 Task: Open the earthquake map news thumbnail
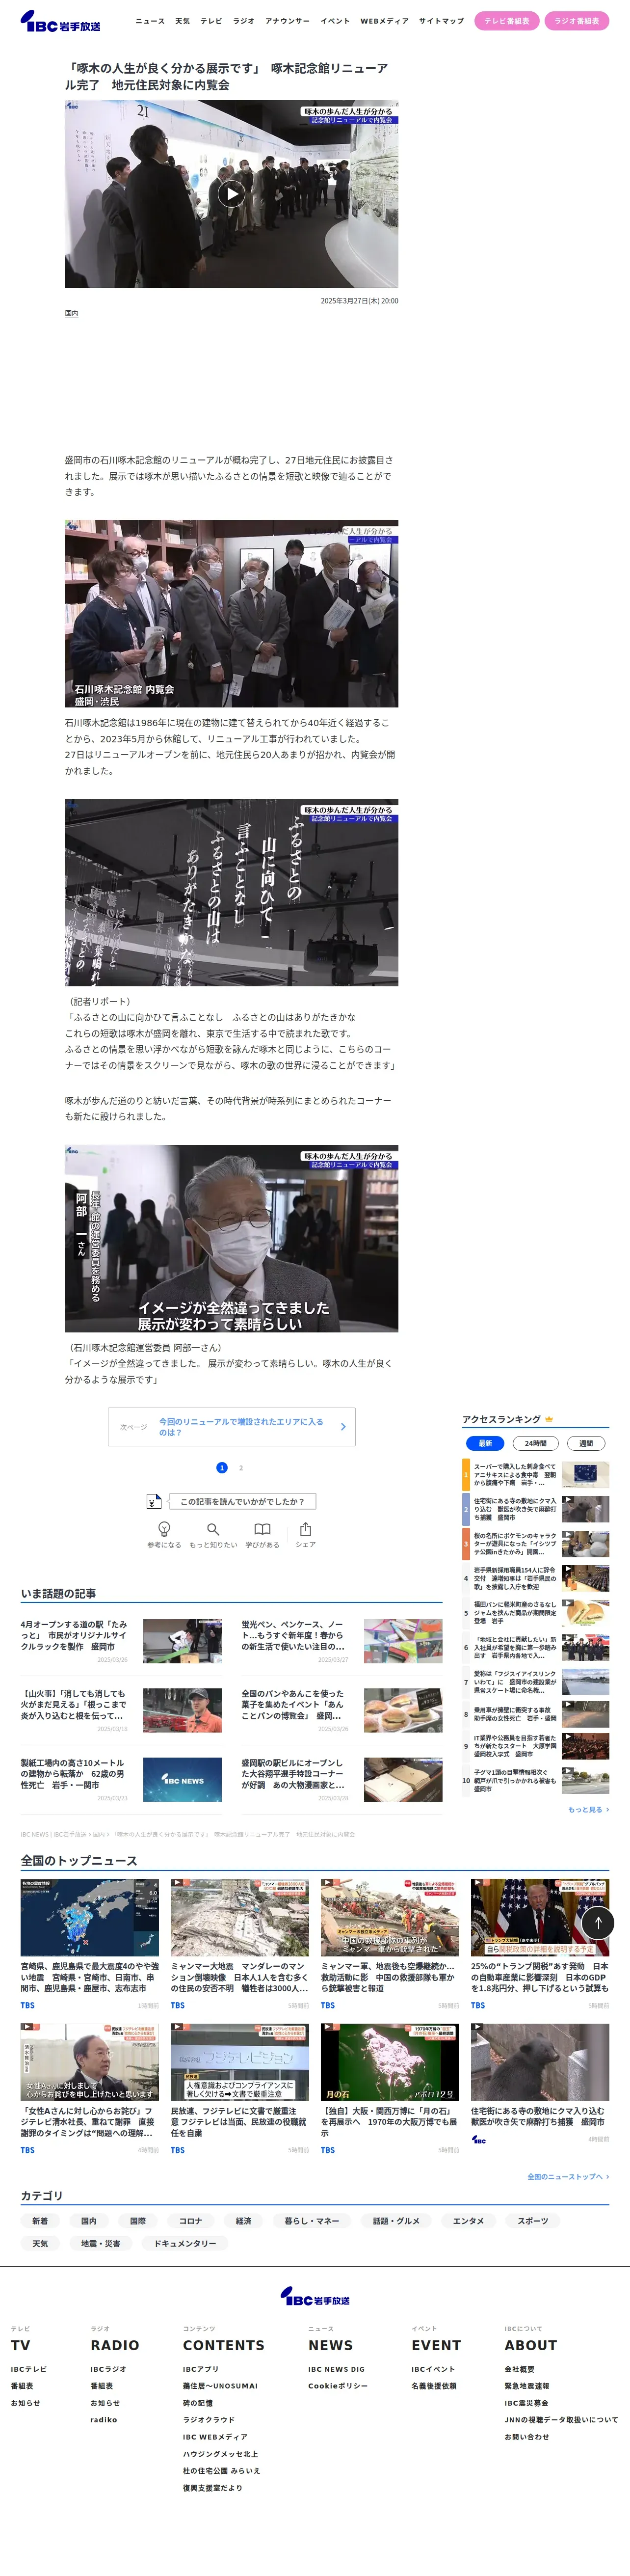tap(90, 1917)
